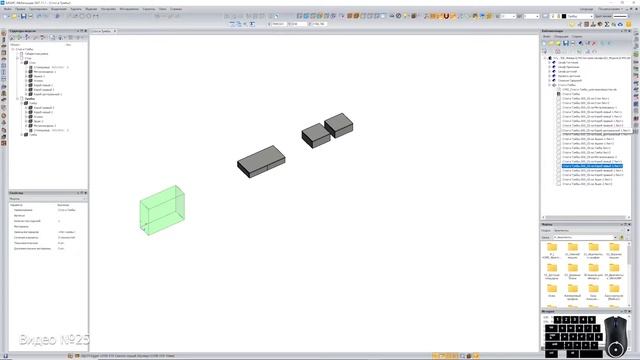Switch to the 'Стол и Тумба' document tab
This screenshot has width=640, height=360.
[101, 31]
